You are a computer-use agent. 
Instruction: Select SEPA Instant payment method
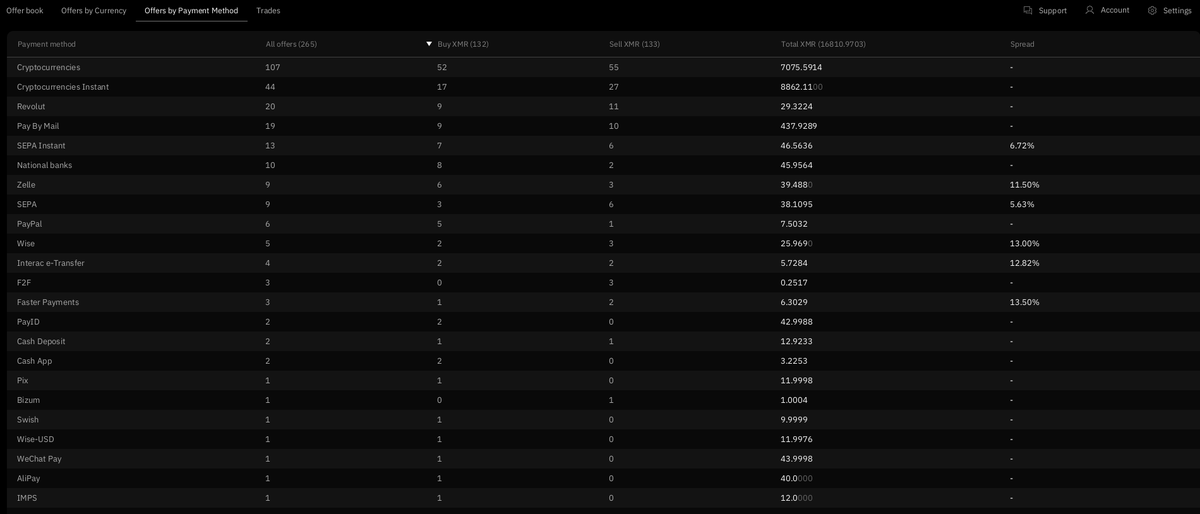click(41, 145)
